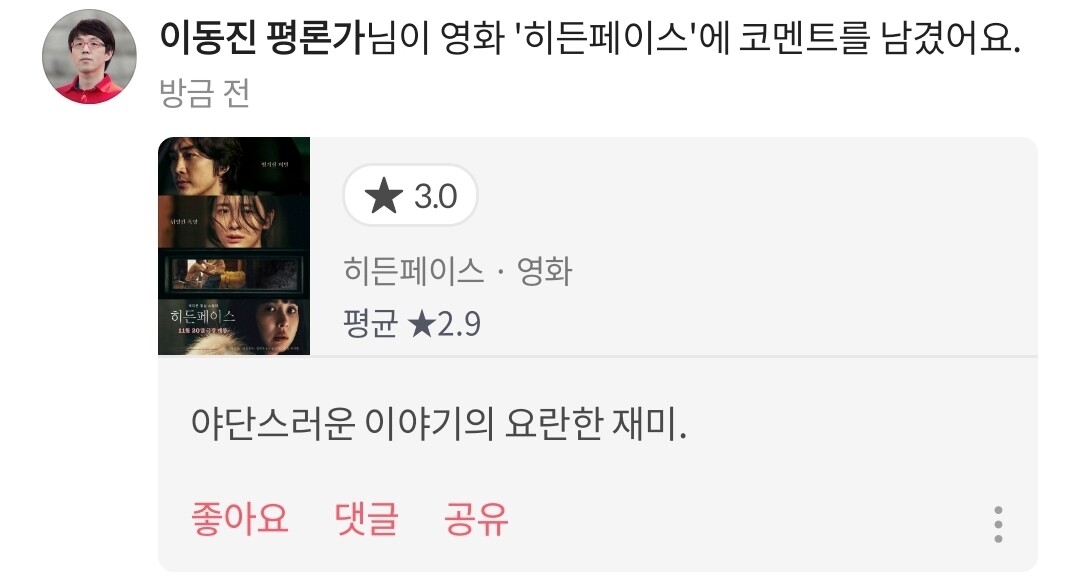Viewport: 1080px width, 581px height.
Task: Open the comment 야단스러운 이야기의 요란한 재미
Action: (439, 424)
